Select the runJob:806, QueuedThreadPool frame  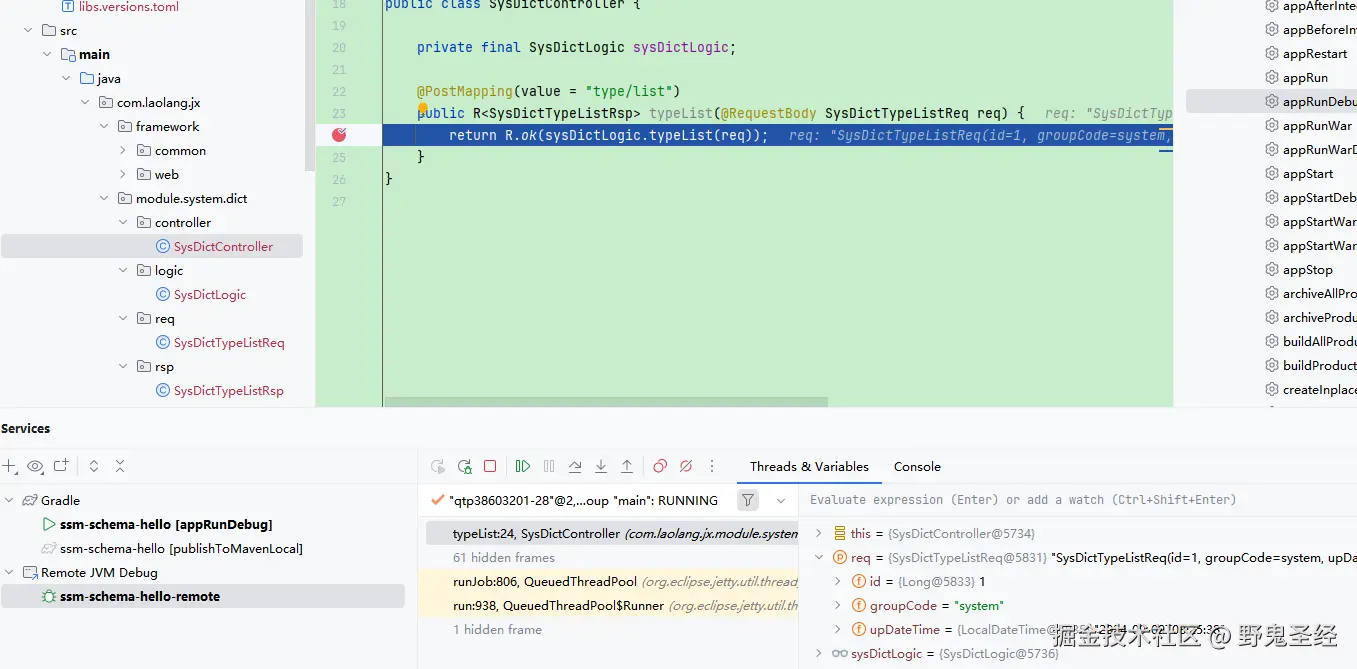pos(612,582)
